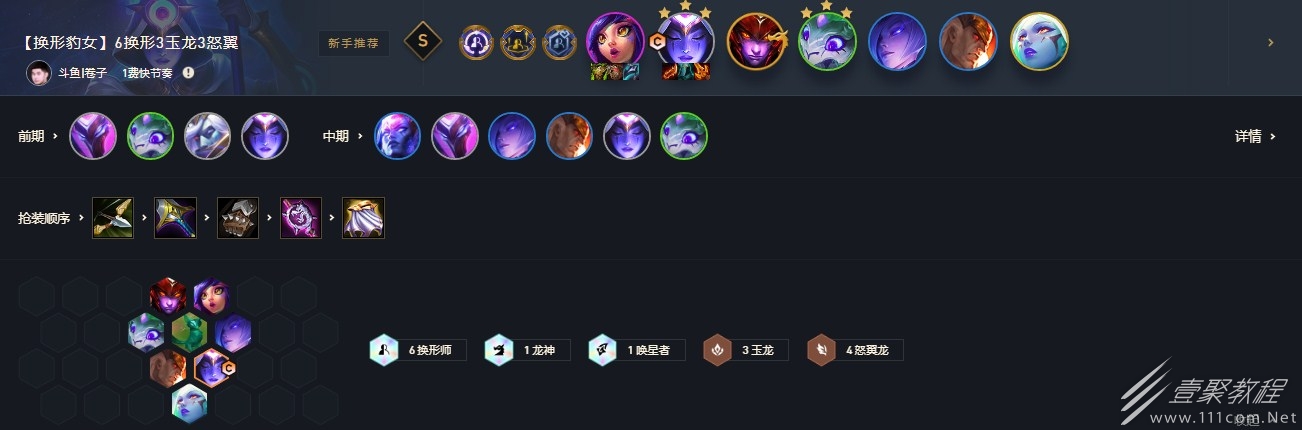Click the 新手推荐 button
Screen dimensions: 1302x430
click(x=354, y=43)
